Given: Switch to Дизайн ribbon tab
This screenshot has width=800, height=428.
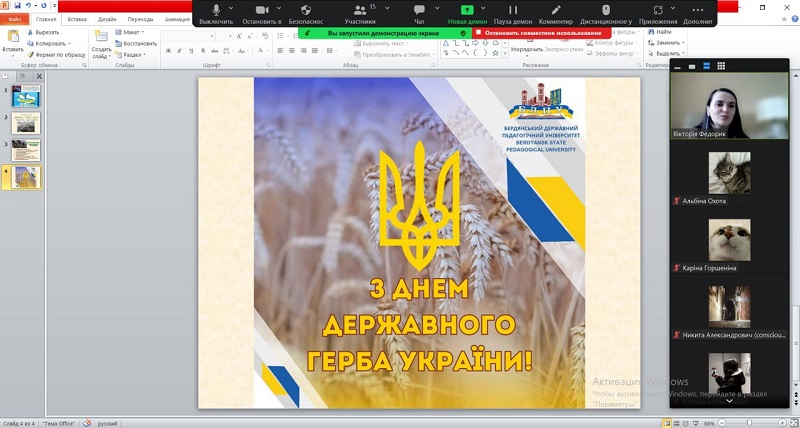Looking at the screenshot, I should pos(107,19).
